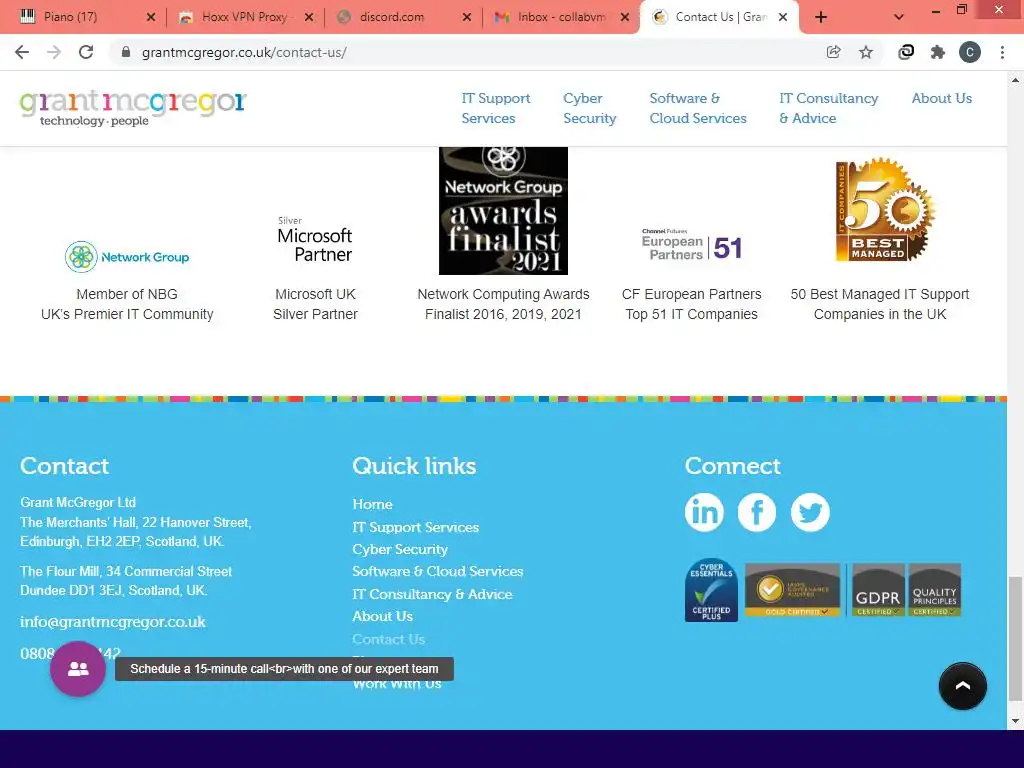Click the IT Support Services quick link
This screenshot has width=1024, height=768.
(415, 527)
